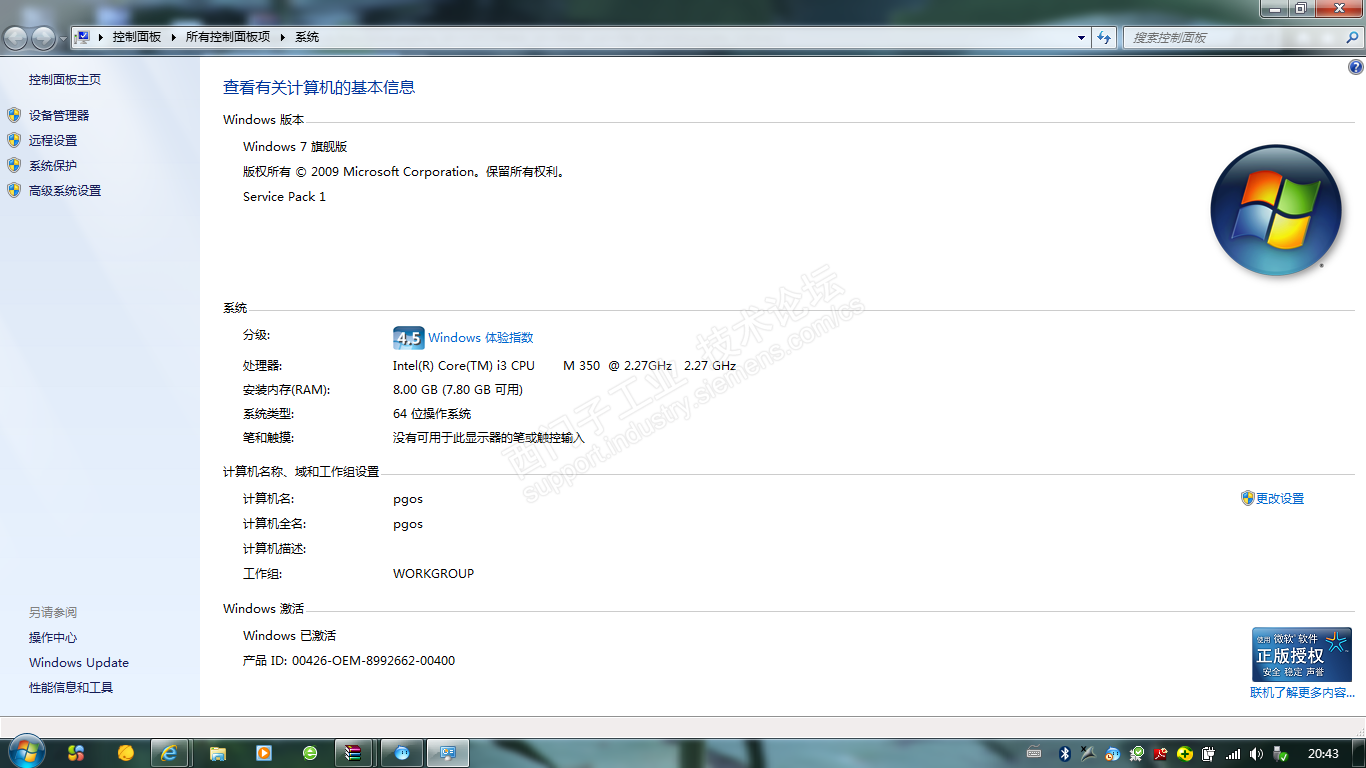Click the blue chat tray icon with clock
Screen dimensions: 1366x768
(x=1113, y=754)
